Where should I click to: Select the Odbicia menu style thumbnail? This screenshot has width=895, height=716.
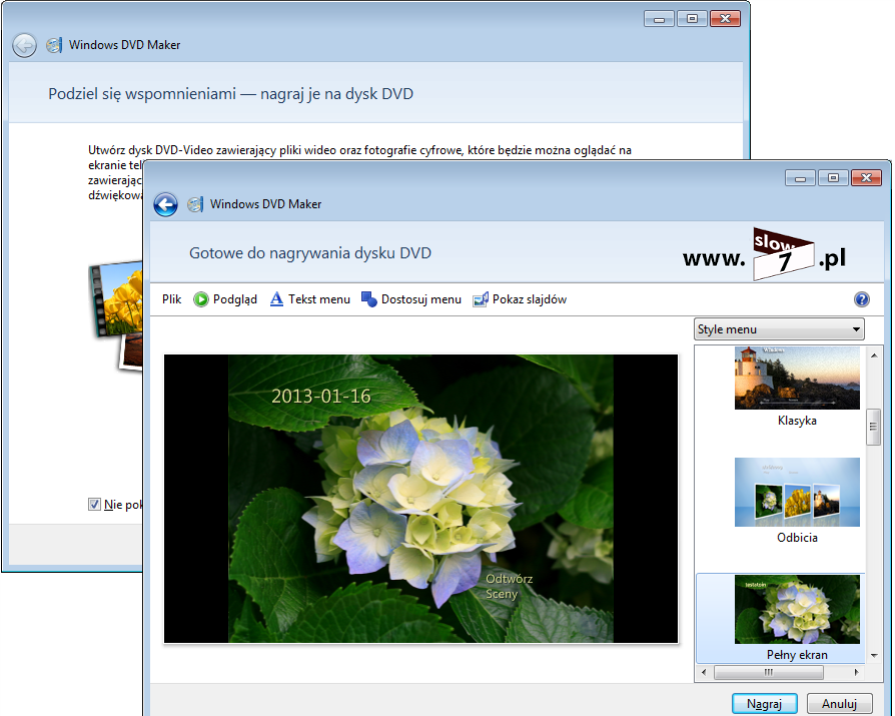(x=797, y=492)
